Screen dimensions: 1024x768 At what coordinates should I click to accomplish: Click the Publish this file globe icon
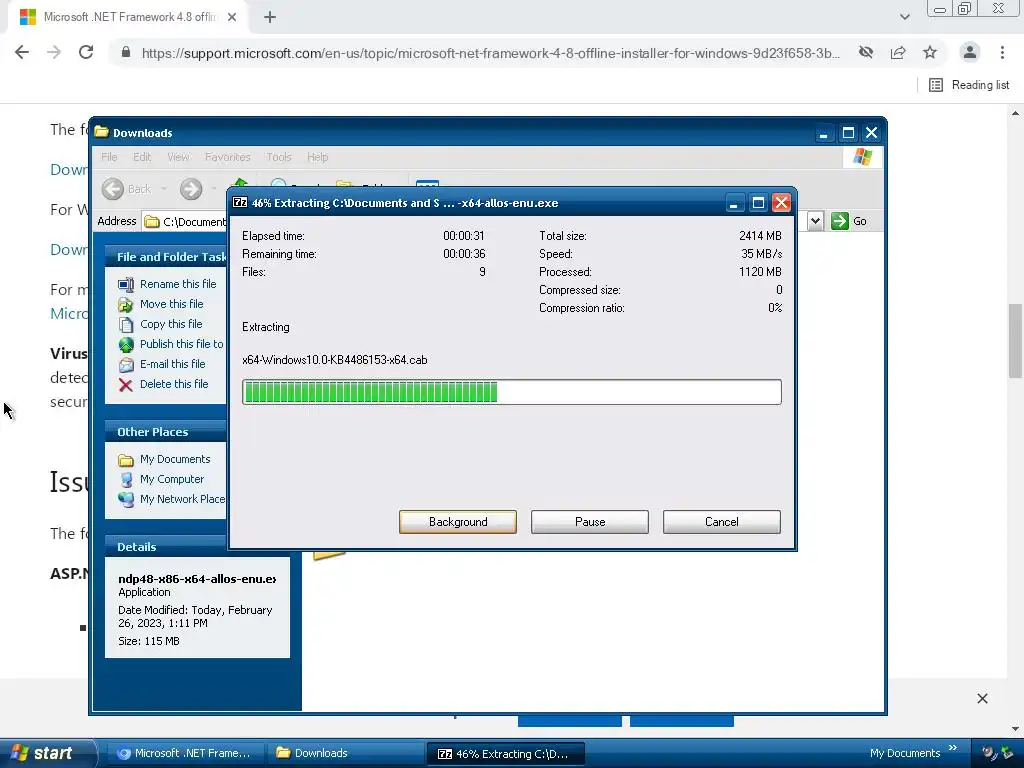tap(126, 345)
